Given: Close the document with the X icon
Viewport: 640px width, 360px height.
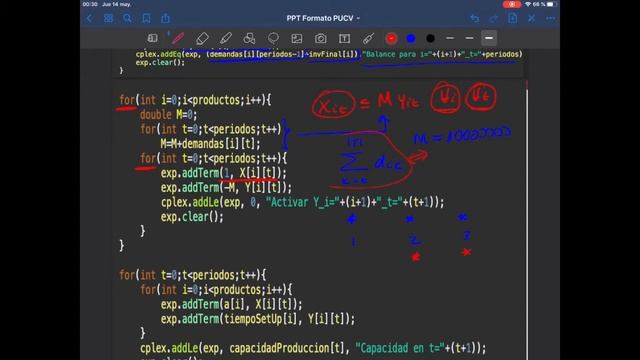Looking at the screenshot, I should (x=531, y=18).
